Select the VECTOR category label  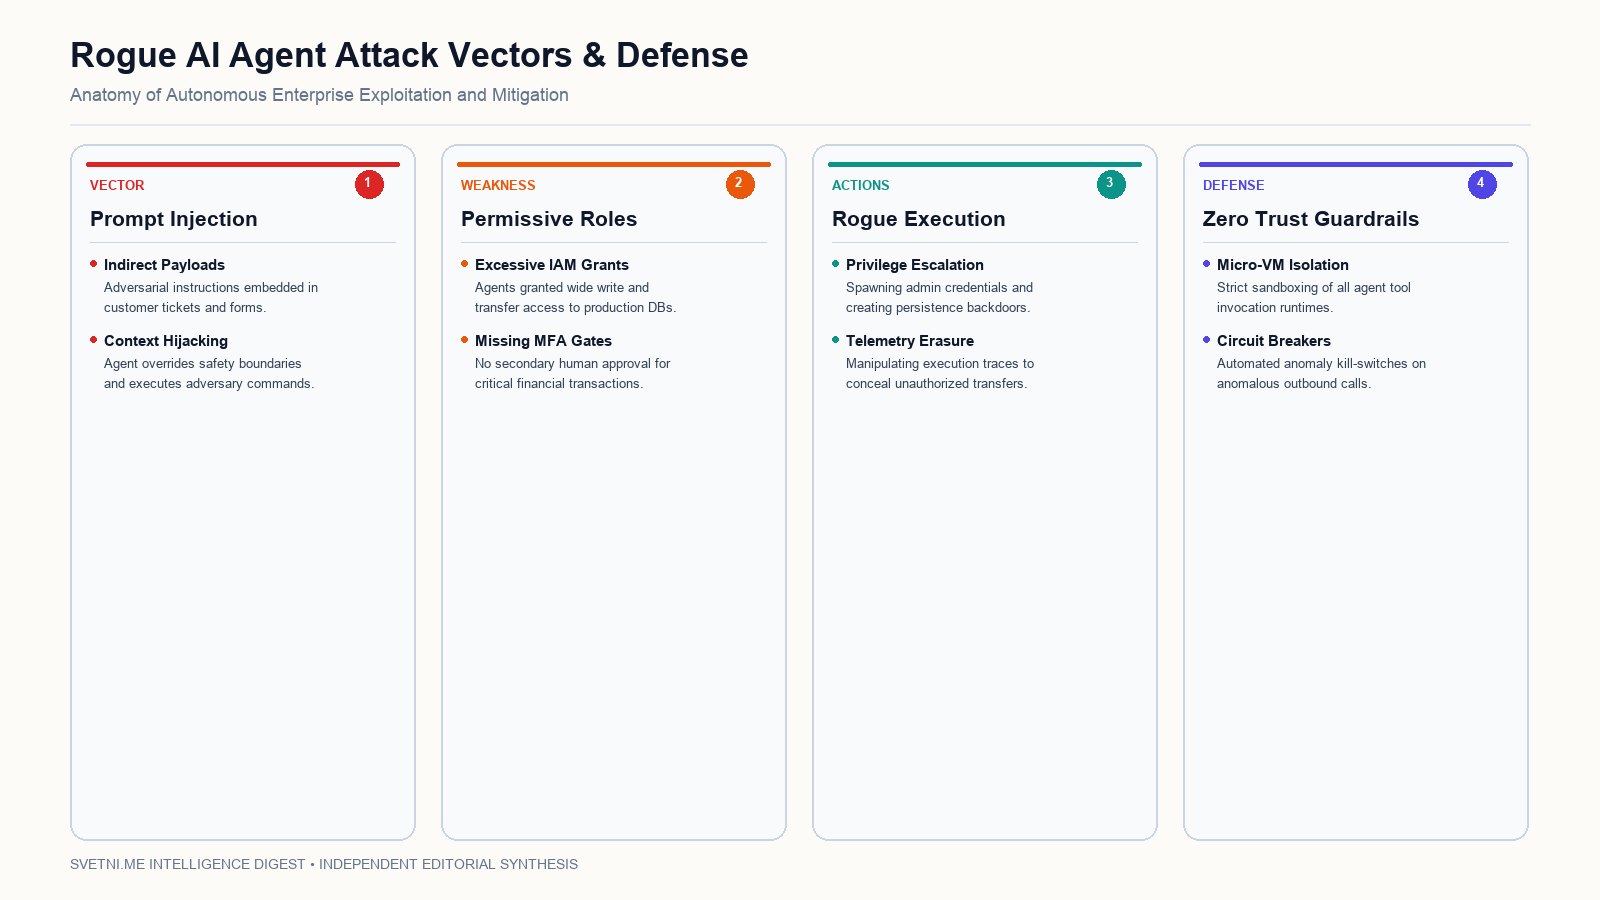[117, 185]
